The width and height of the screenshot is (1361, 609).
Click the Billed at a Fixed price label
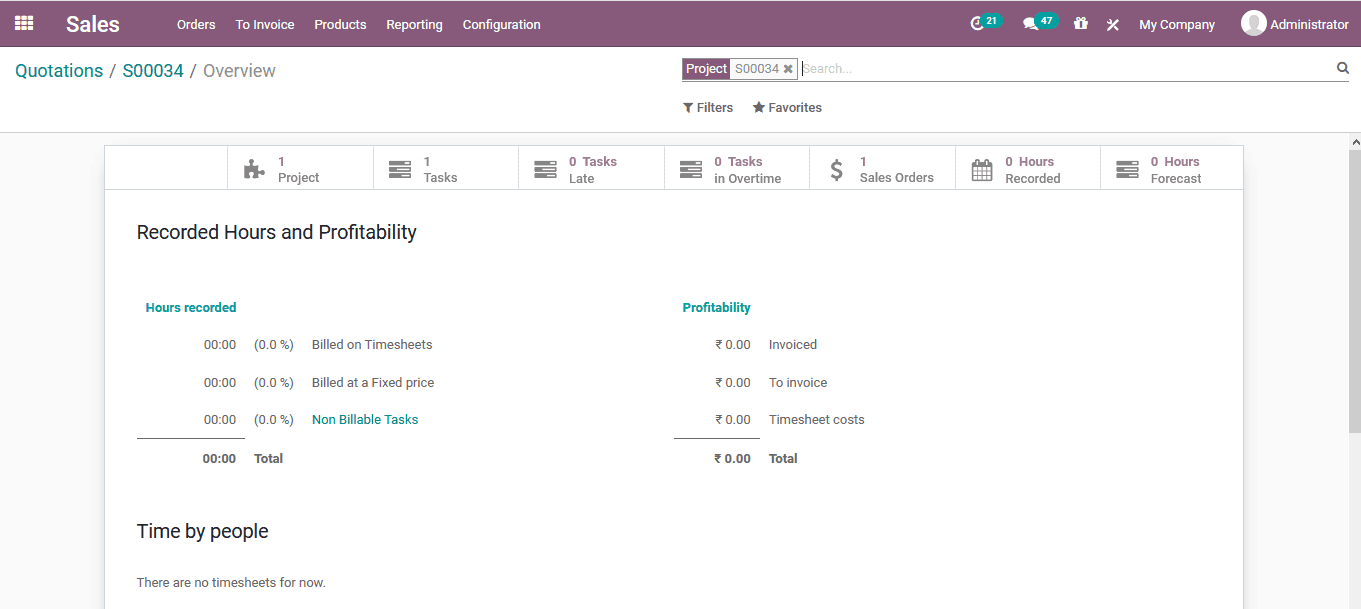click(373, 382)
